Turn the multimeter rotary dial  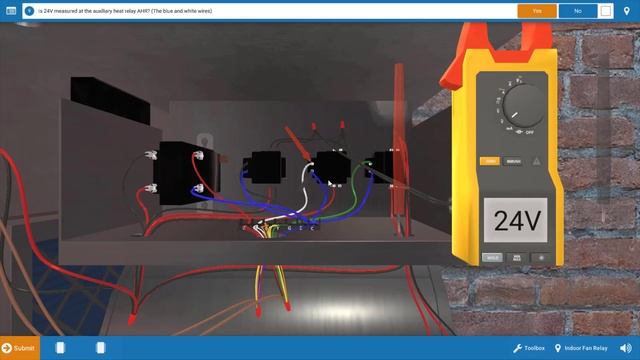[524, 106]
